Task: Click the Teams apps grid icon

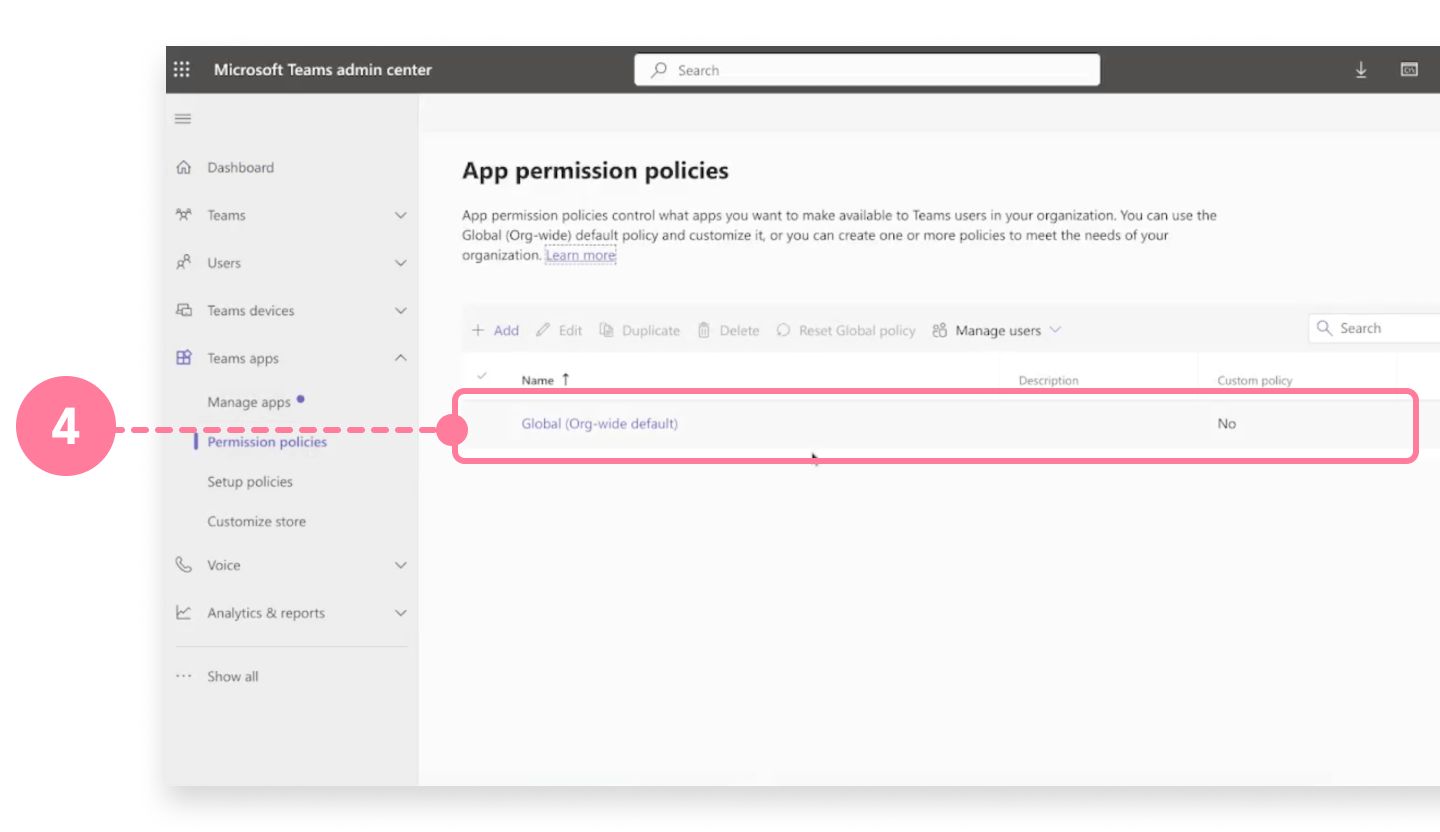Action: (183, 358)
